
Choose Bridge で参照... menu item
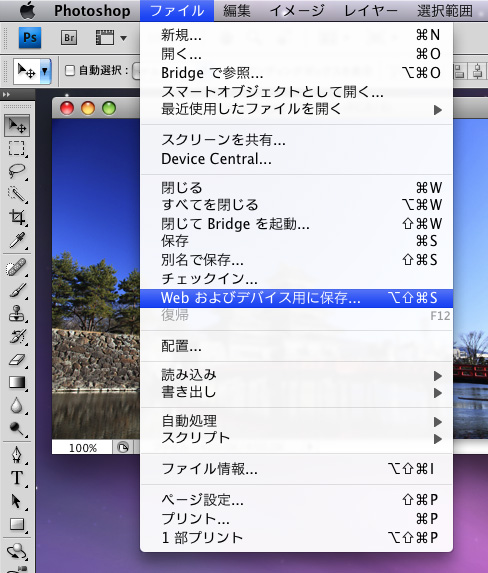[296, 73]
